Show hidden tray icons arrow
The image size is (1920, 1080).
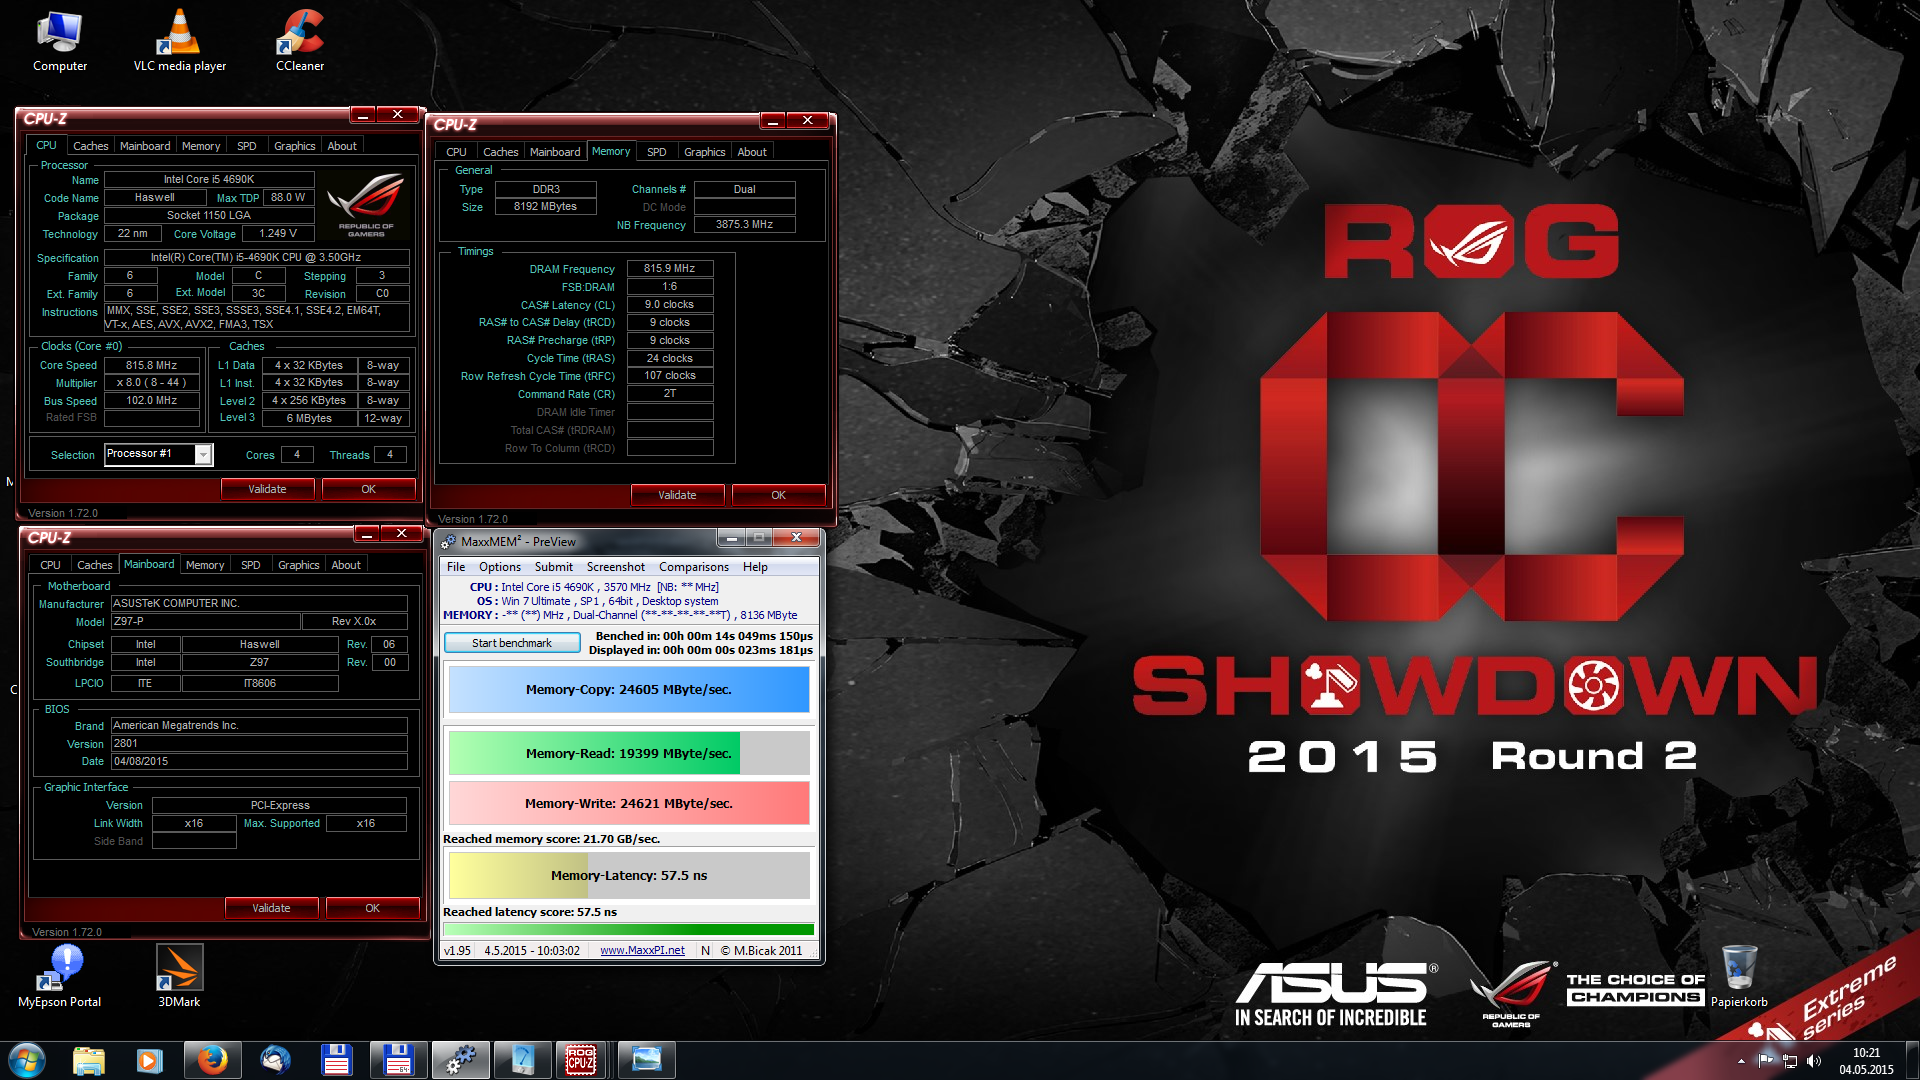click(1741, 1060)
